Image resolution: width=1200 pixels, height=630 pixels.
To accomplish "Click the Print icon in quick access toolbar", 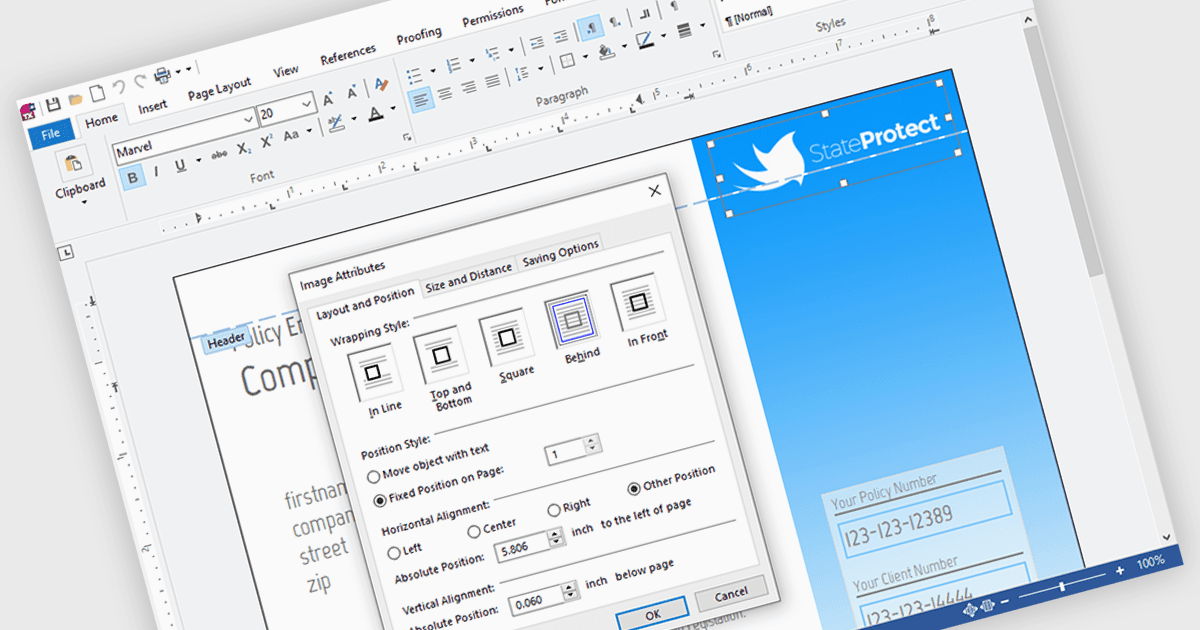I will tap(163, 77).
